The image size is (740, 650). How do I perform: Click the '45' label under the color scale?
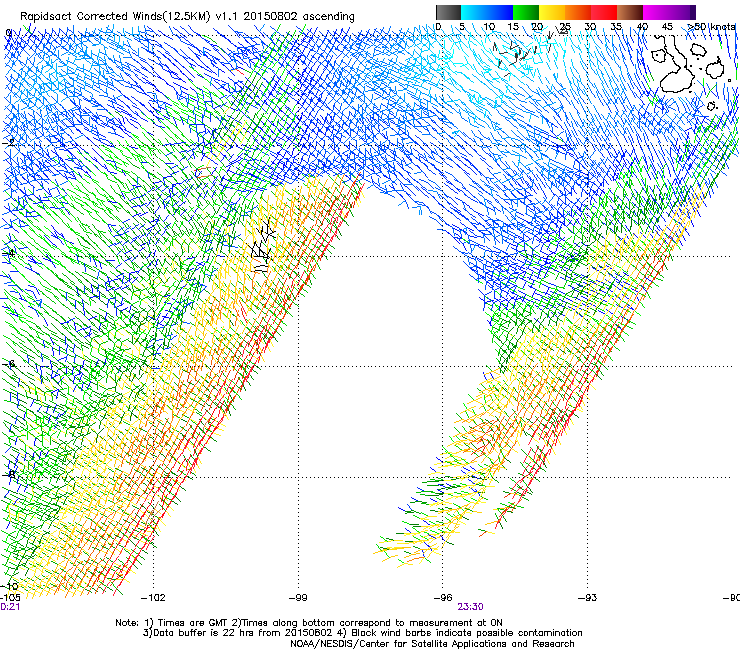pos(667,27)
